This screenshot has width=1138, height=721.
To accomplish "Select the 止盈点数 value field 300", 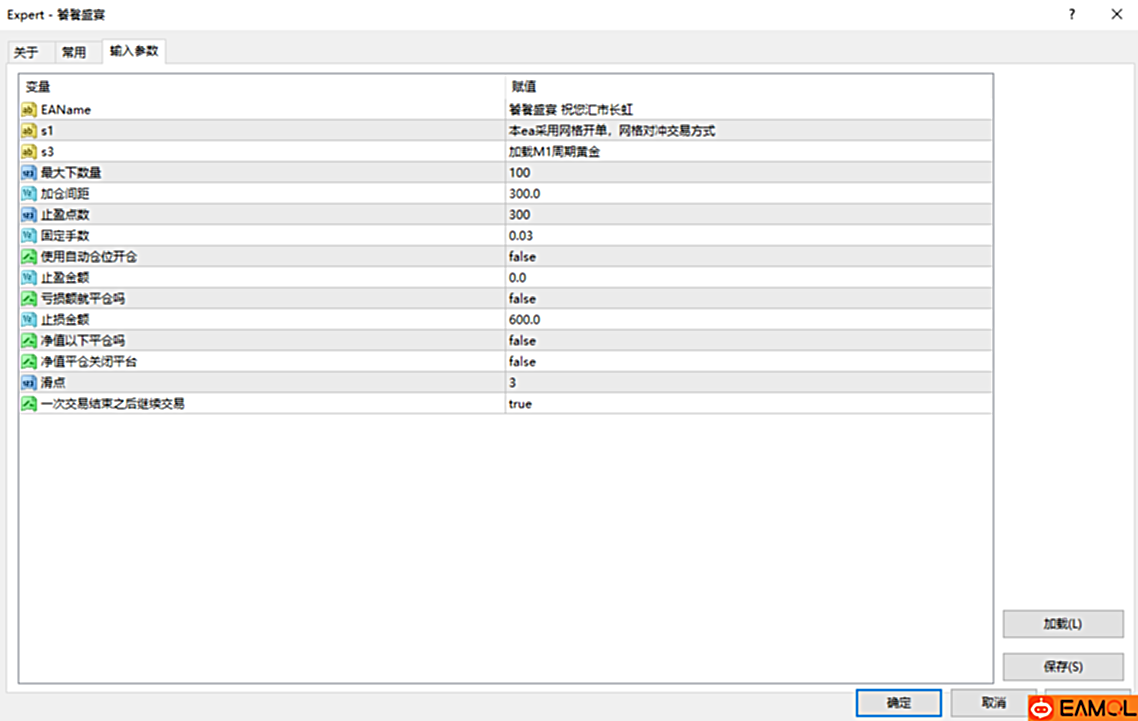I will coord(520,215).
